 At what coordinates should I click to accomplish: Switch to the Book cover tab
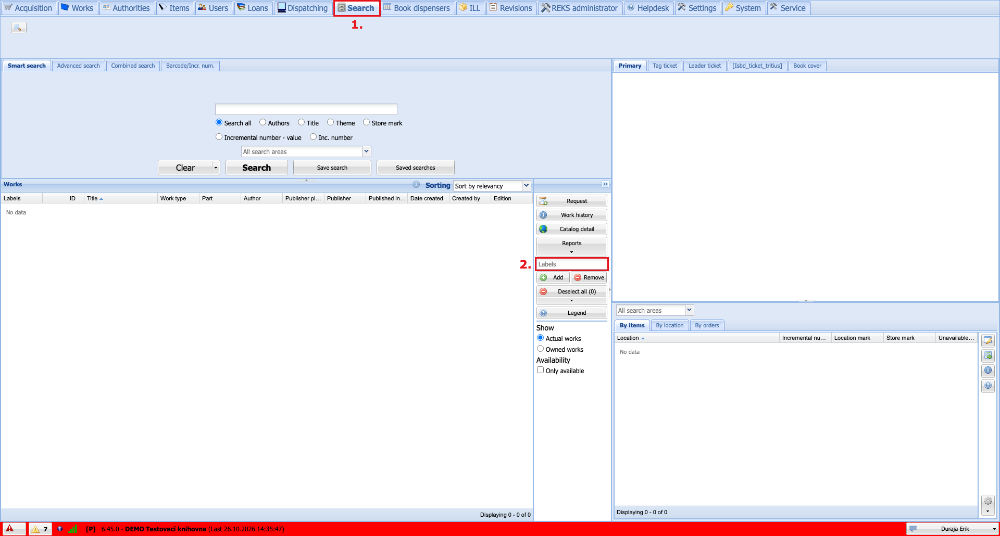pos(807,66)
